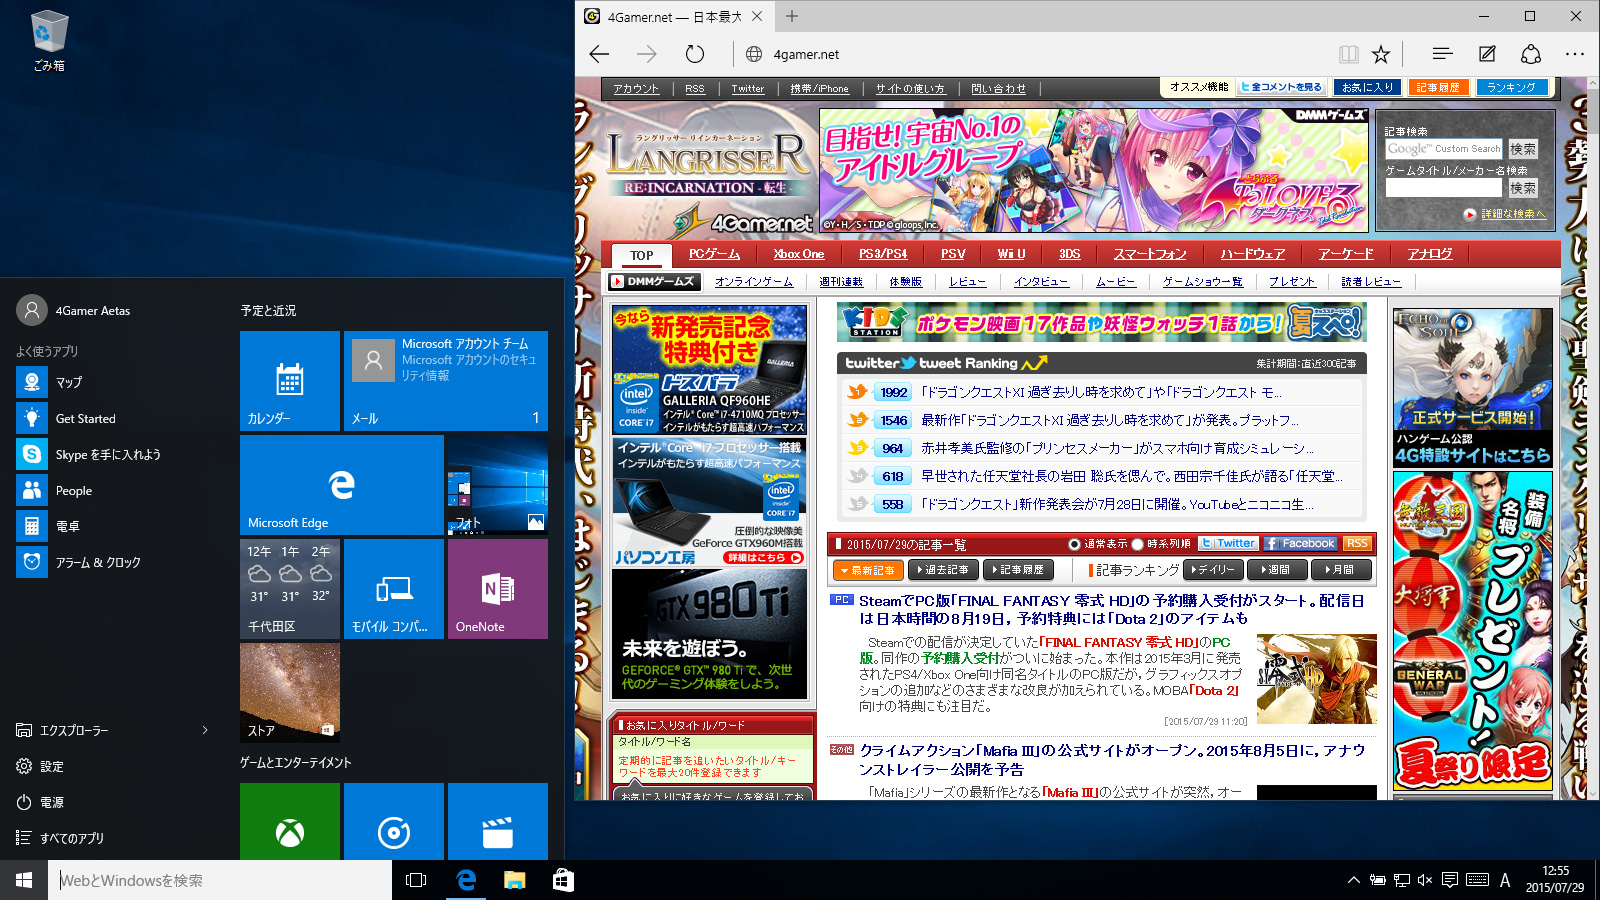Image resolution: width=1600 pixels, height=900 pixels.
Task: Open the Action Center notification icon
Action: point(1451,880)
